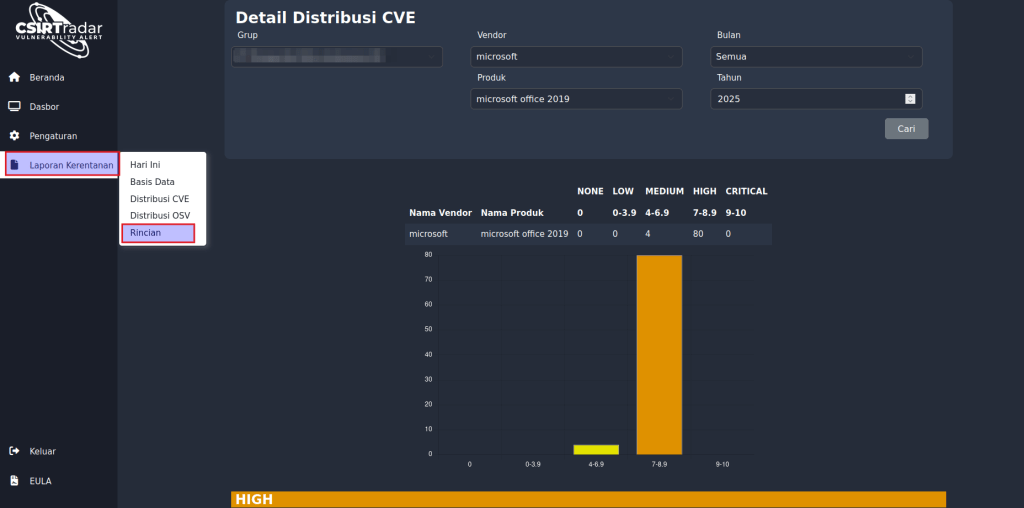Click the microsoft office 2019 table cell

click(524, 234)
